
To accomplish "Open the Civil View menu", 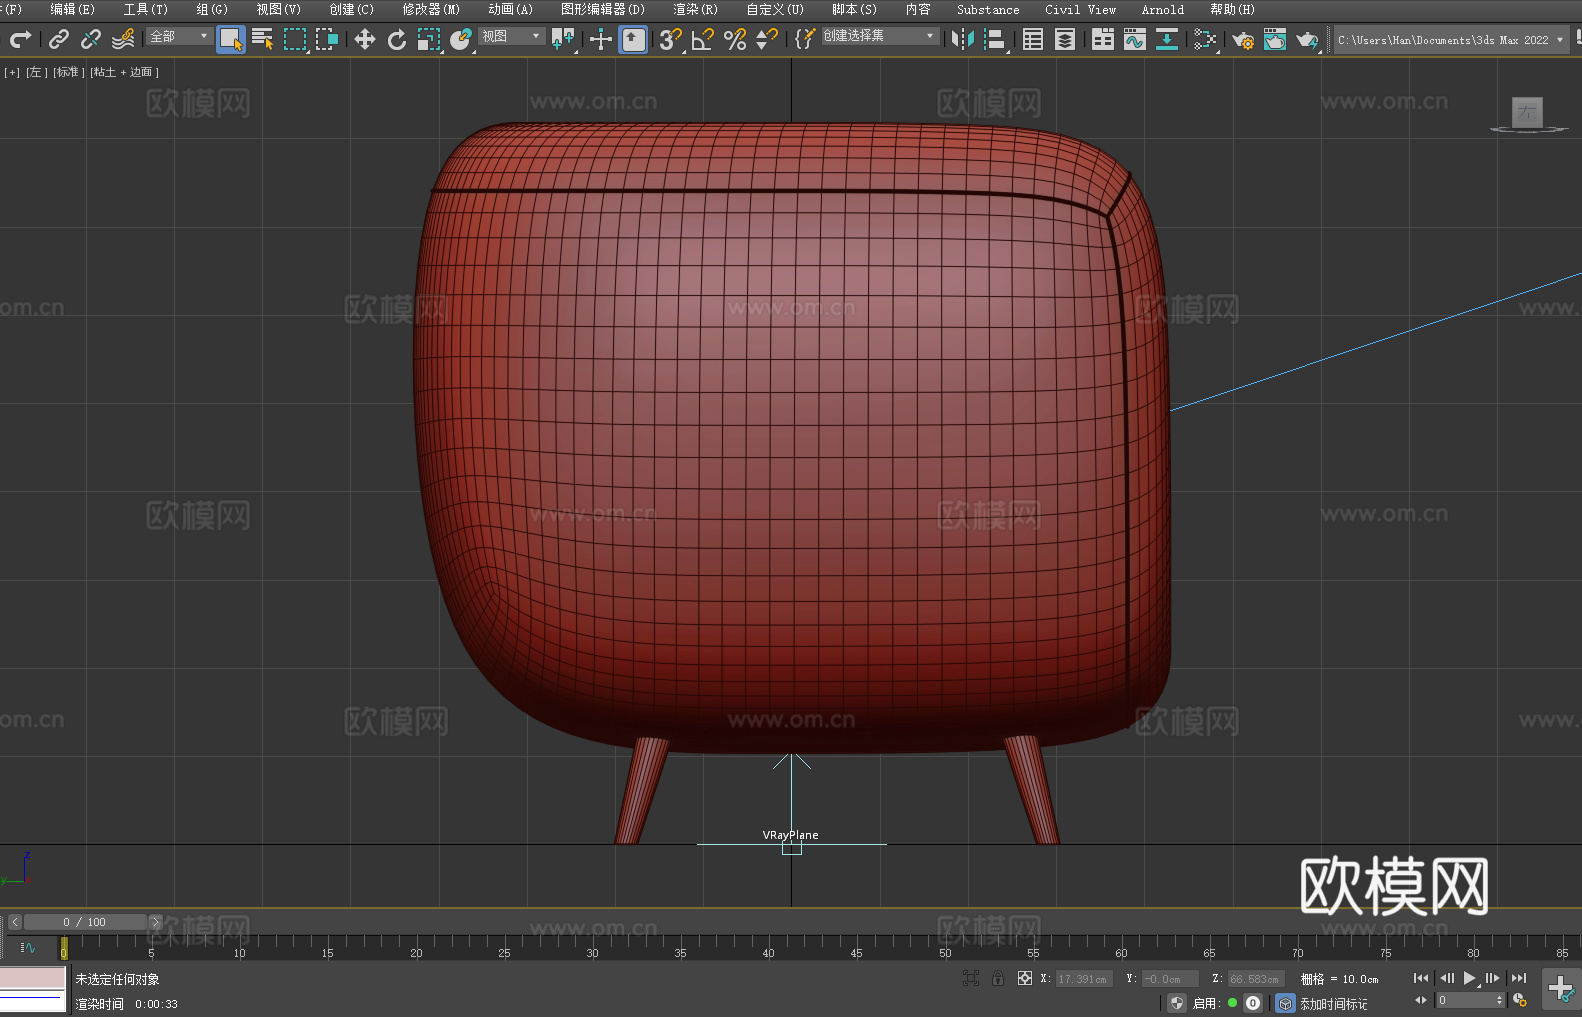I will pos(1080,9).
